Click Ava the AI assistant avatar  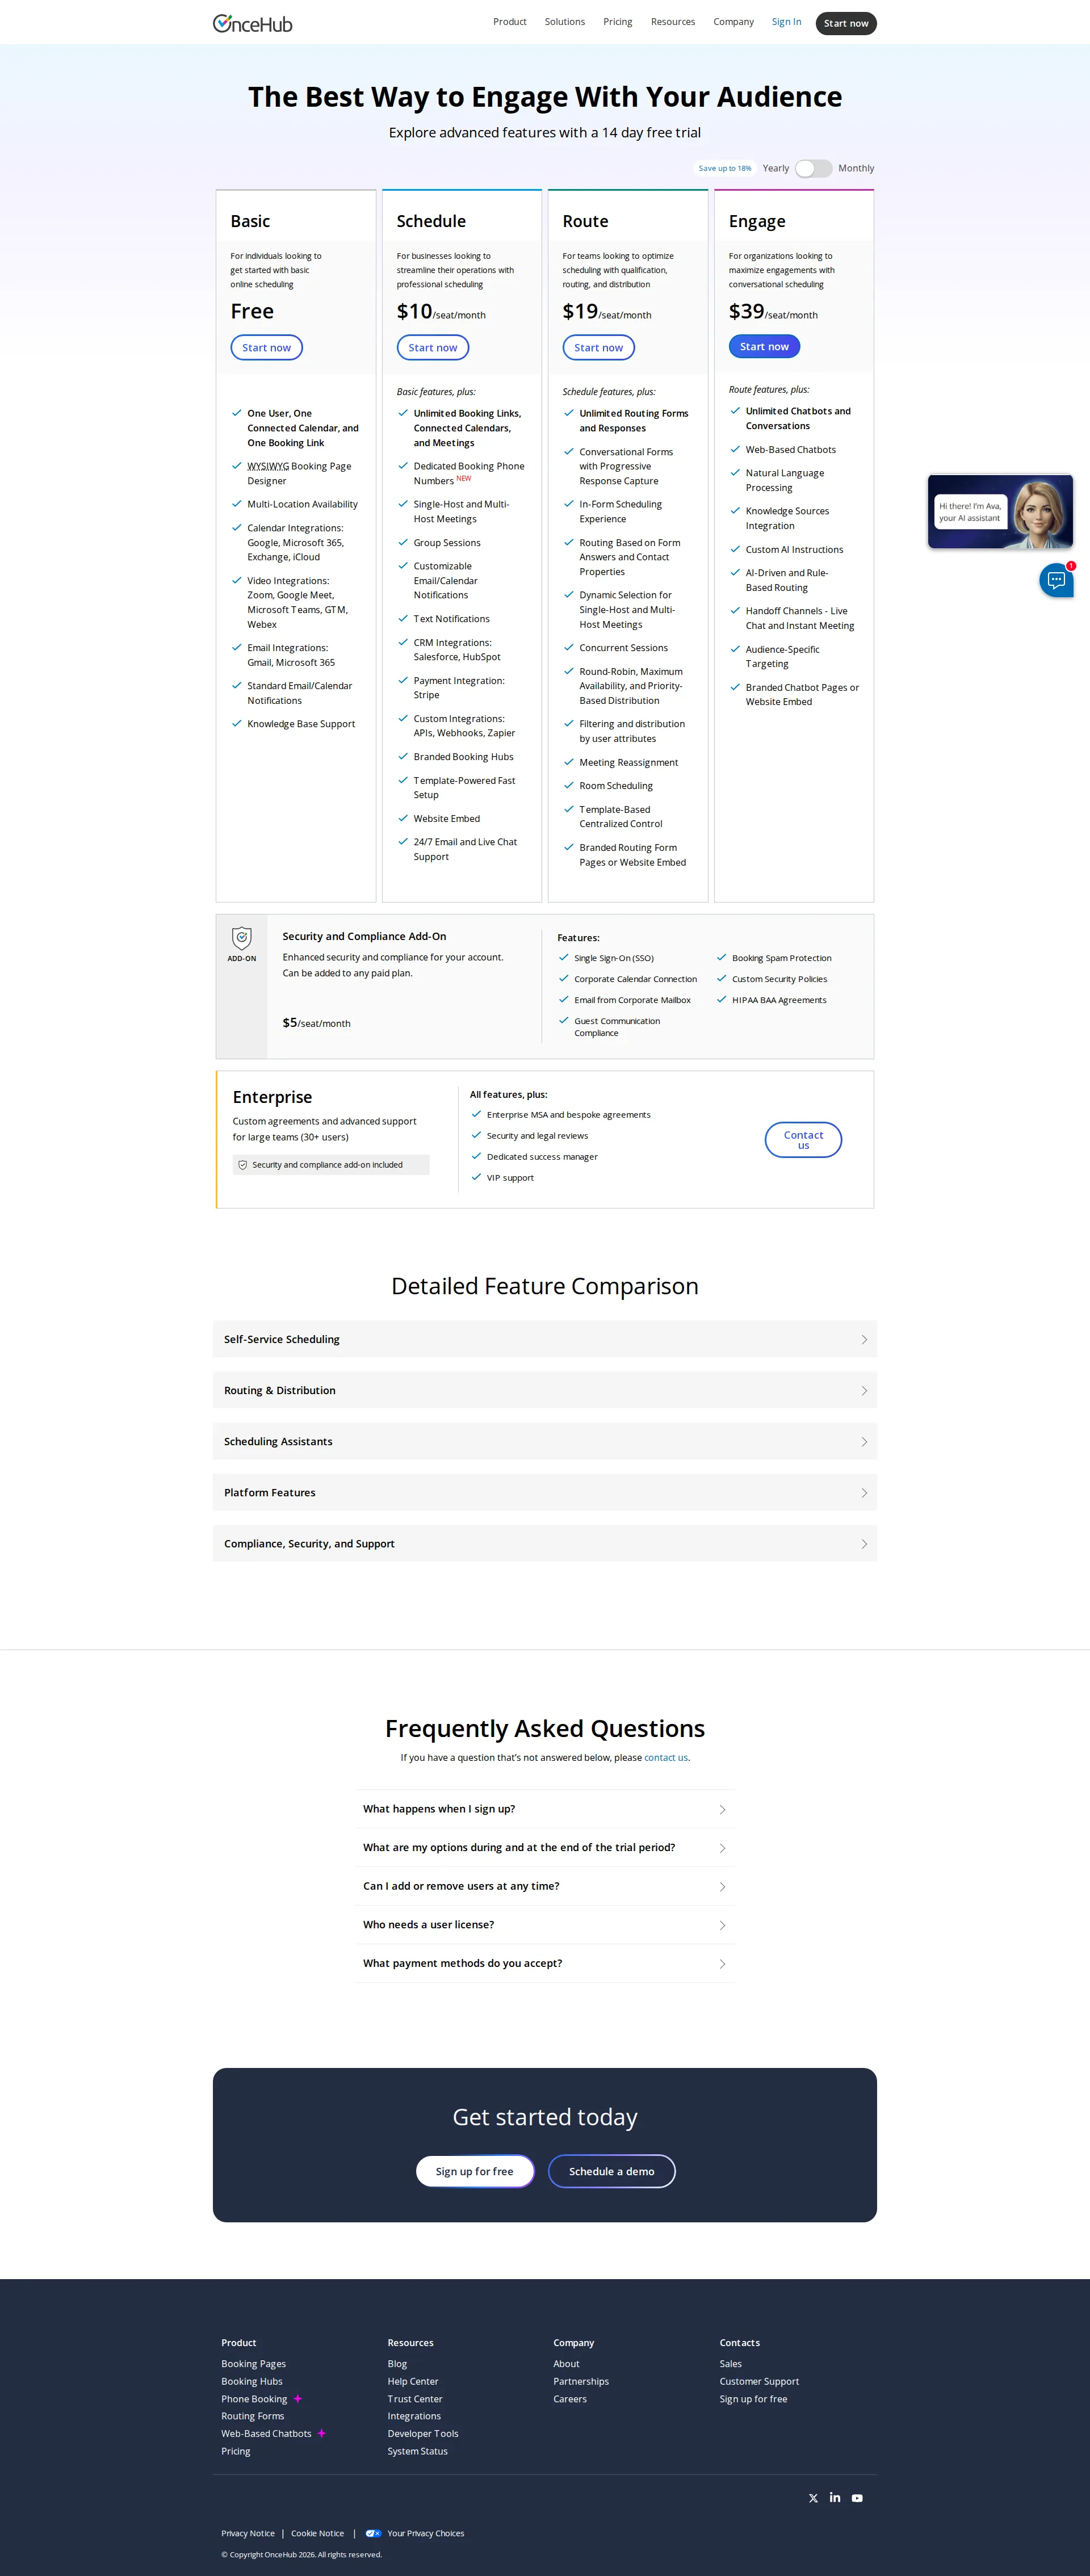[1036, 511]
